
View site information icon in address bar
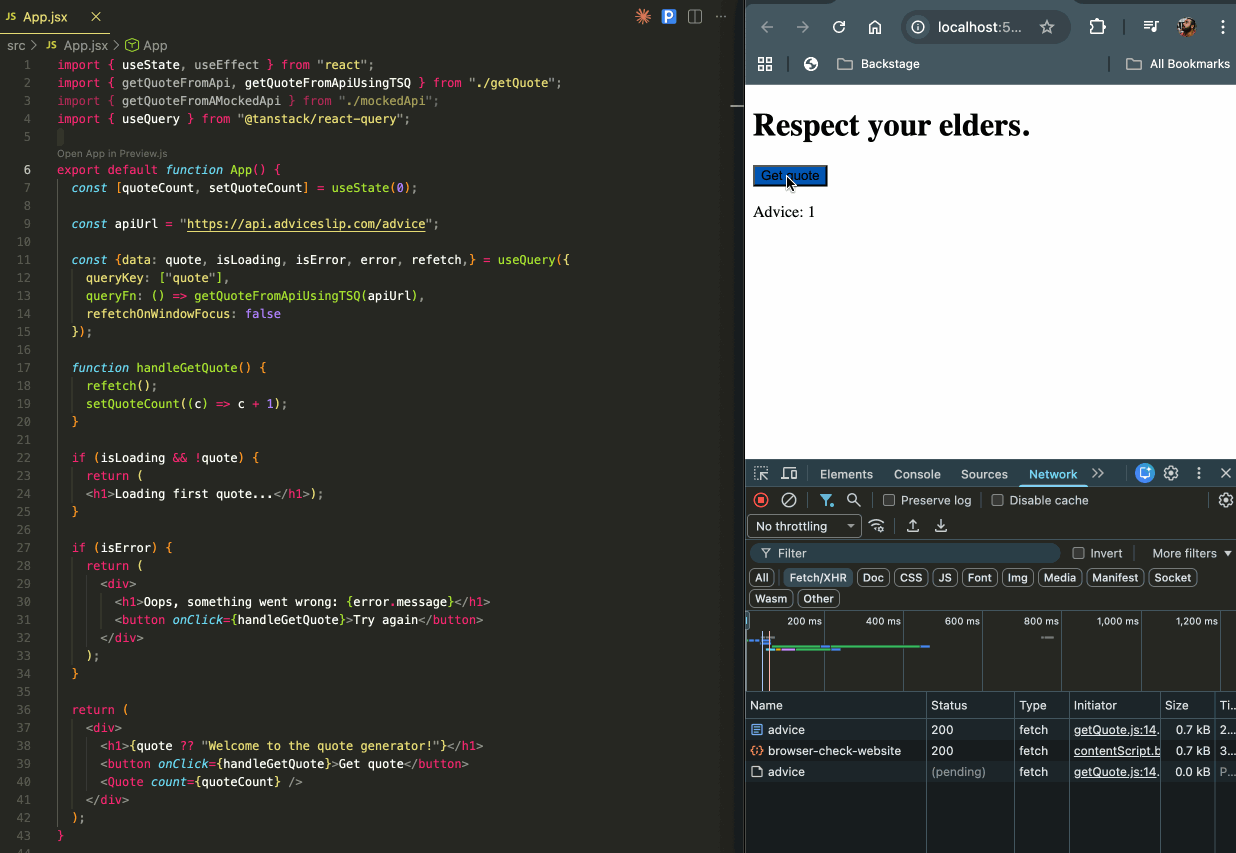coord(918,27)
